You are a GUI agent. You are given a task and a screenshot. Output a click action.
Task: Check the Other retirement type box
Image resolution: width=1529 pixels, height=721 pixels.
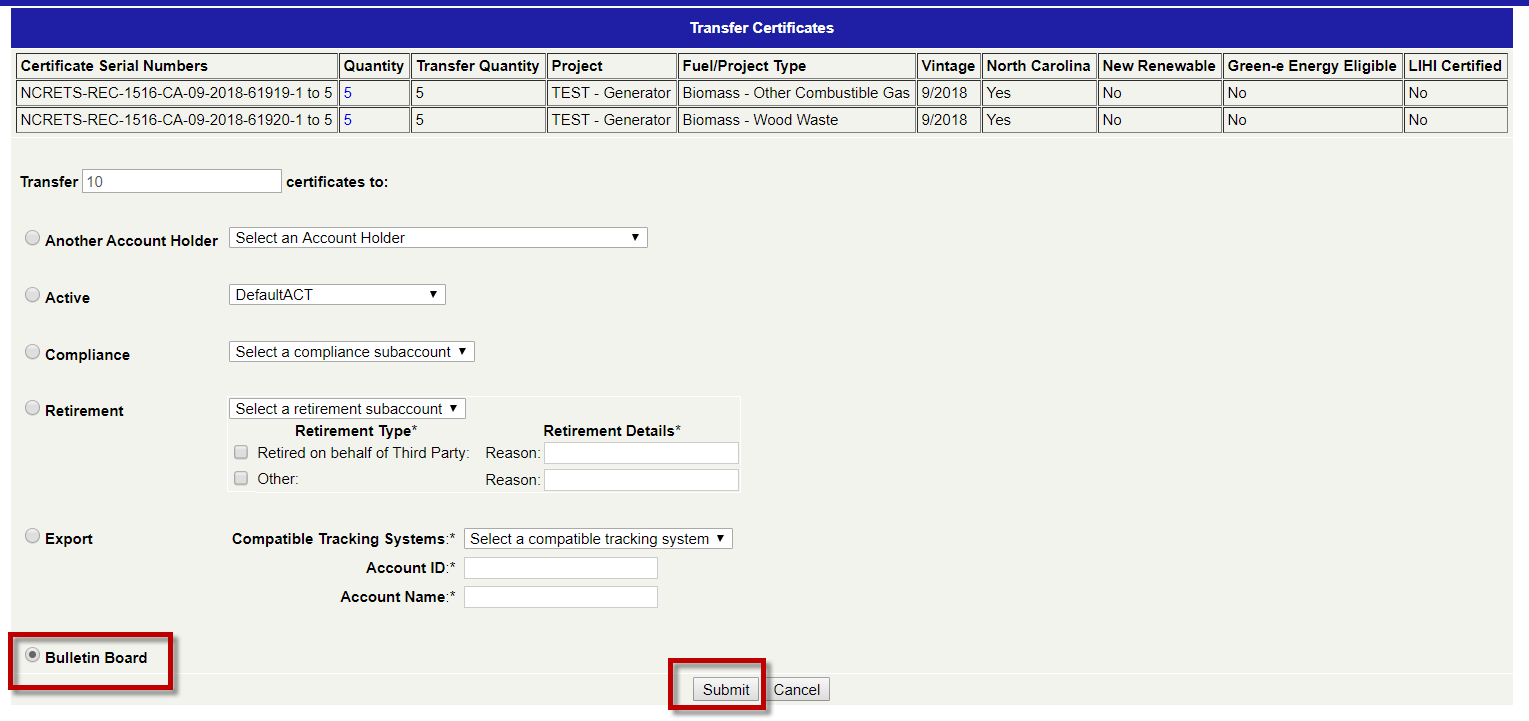[240, 478]
